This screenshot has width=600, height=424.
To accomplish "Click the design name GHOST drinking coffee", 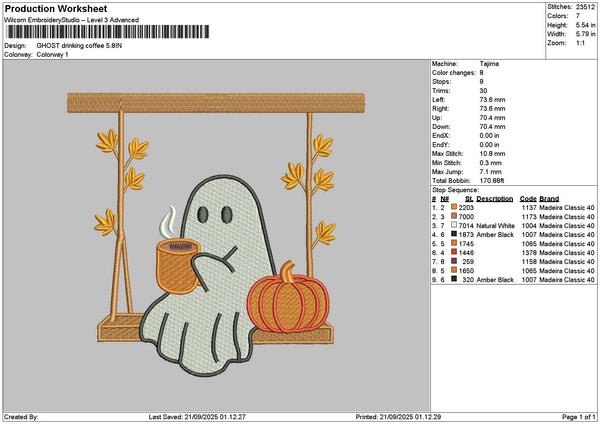I will tap(83, 45).
